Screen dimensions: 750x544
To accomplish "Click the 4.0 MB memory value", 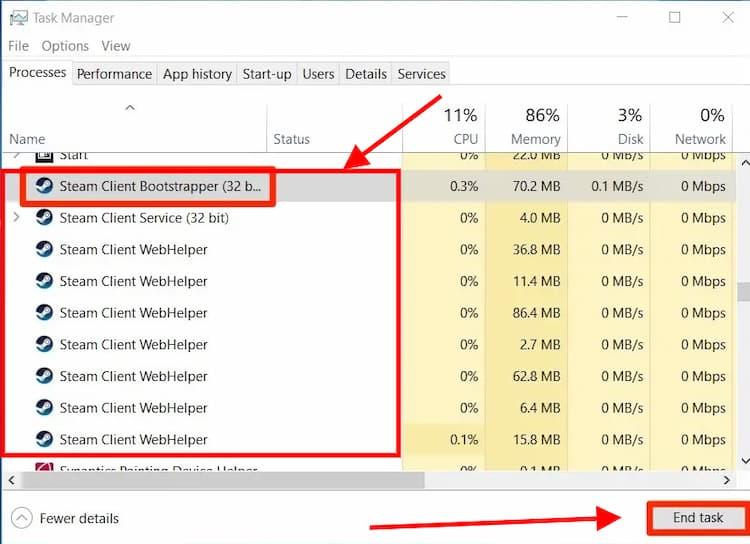I will (540, 218).
